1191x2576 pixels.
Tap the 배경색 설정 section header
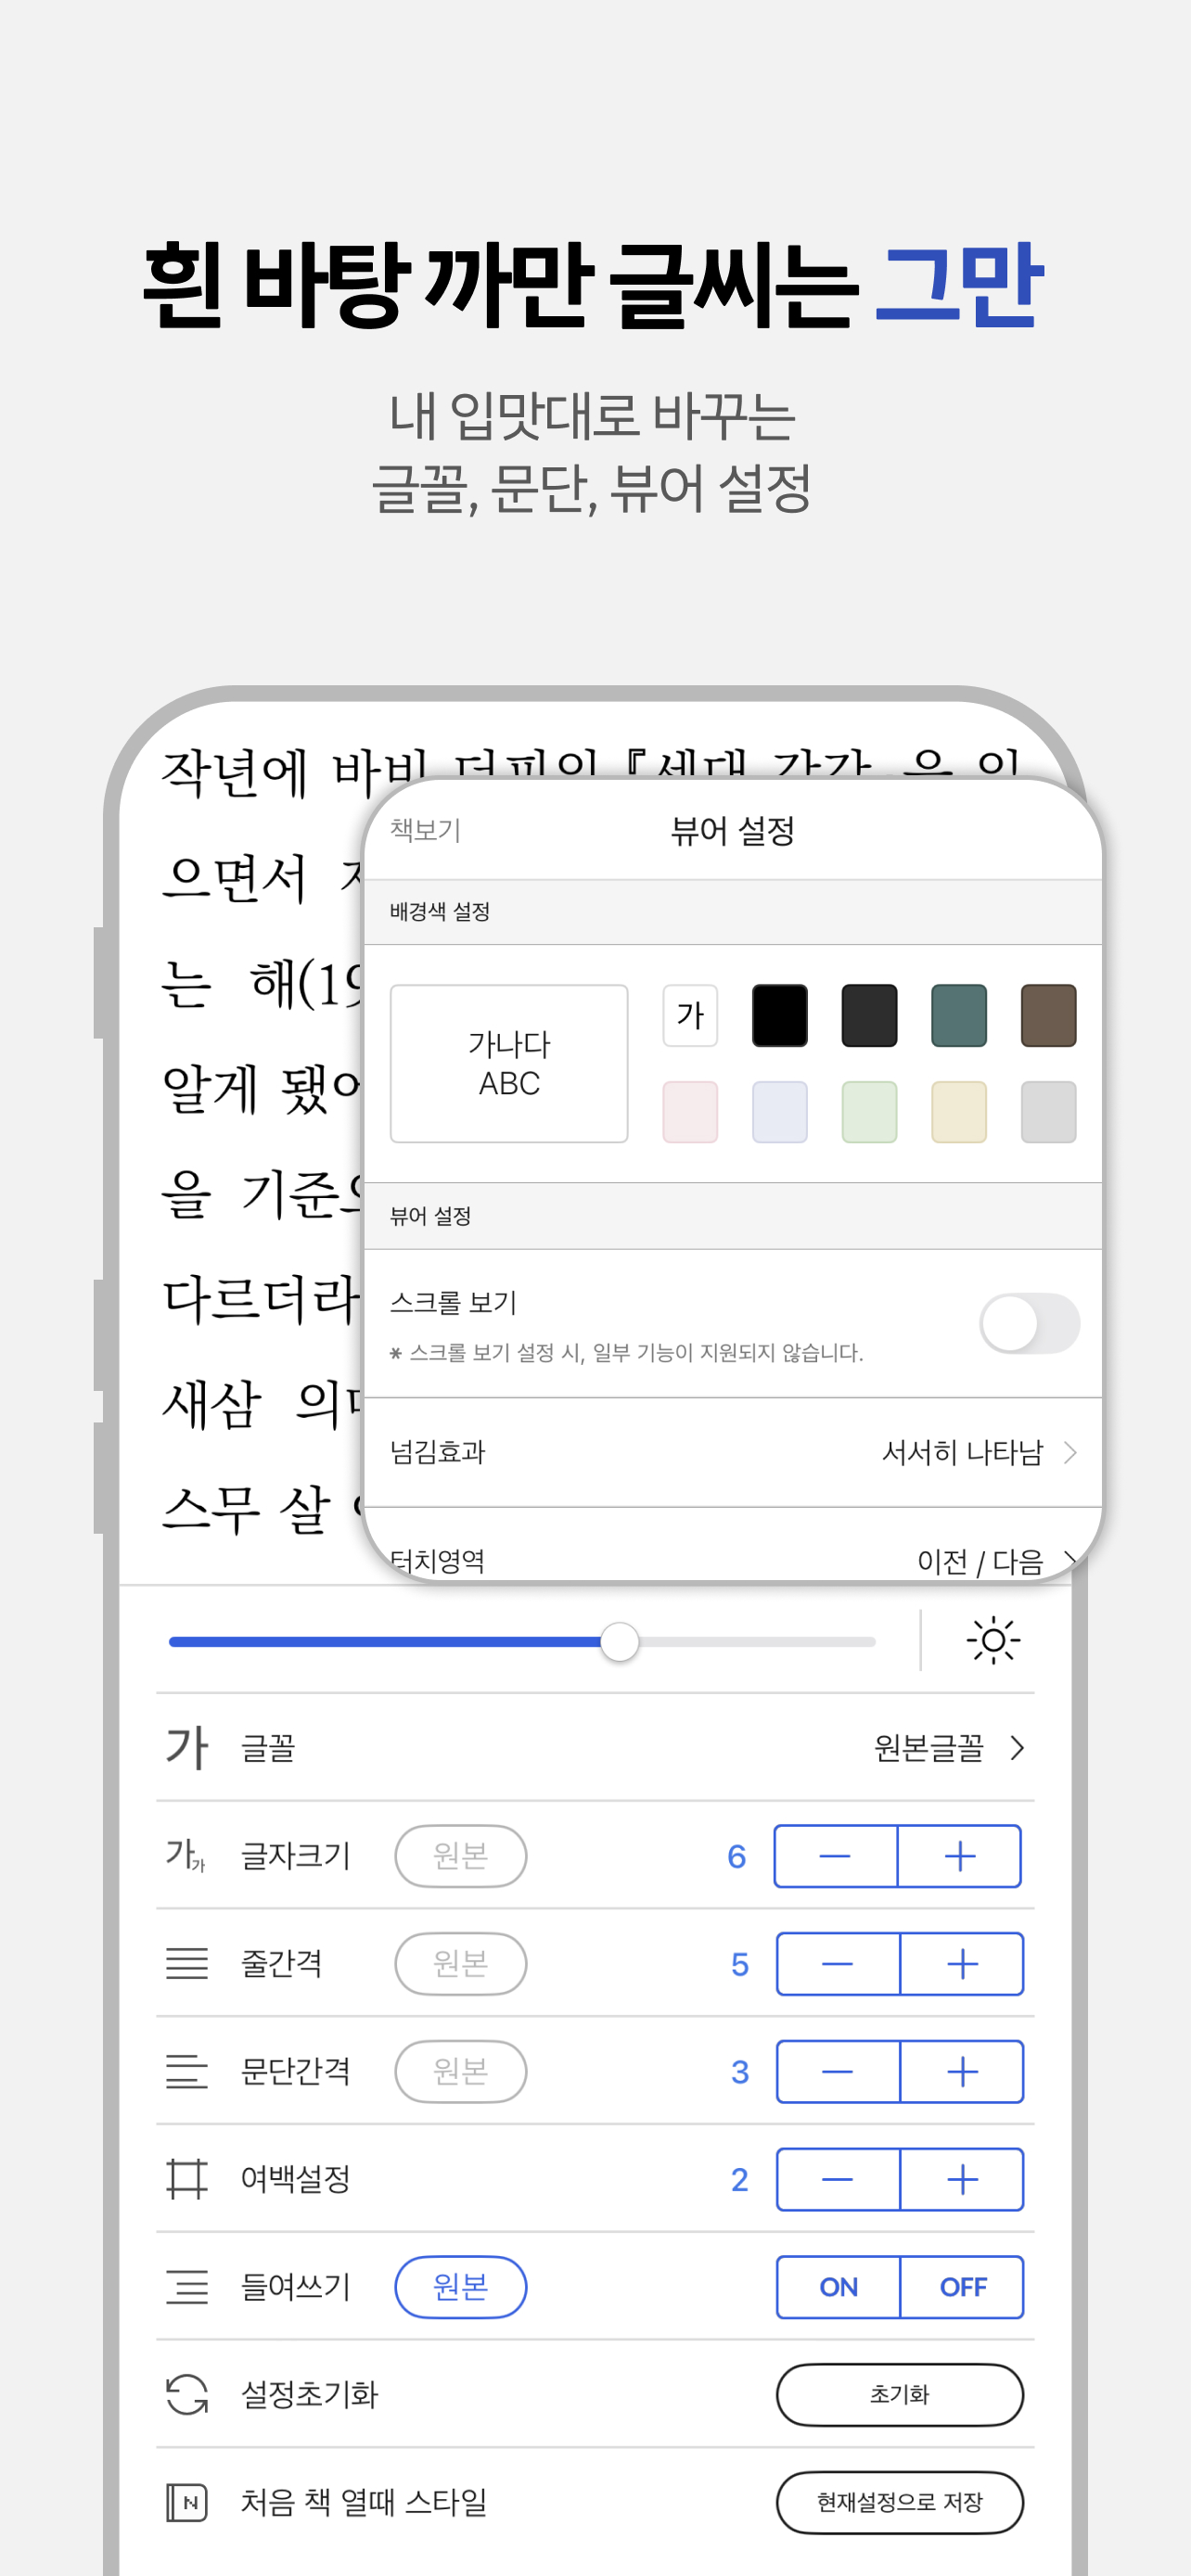point(733,912)
